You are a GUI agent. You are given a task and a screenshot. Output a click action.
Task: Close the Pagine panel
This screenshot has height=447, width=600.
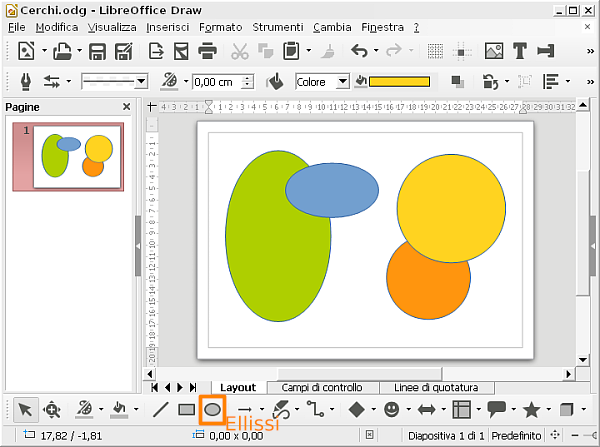[x=127, y=107]
